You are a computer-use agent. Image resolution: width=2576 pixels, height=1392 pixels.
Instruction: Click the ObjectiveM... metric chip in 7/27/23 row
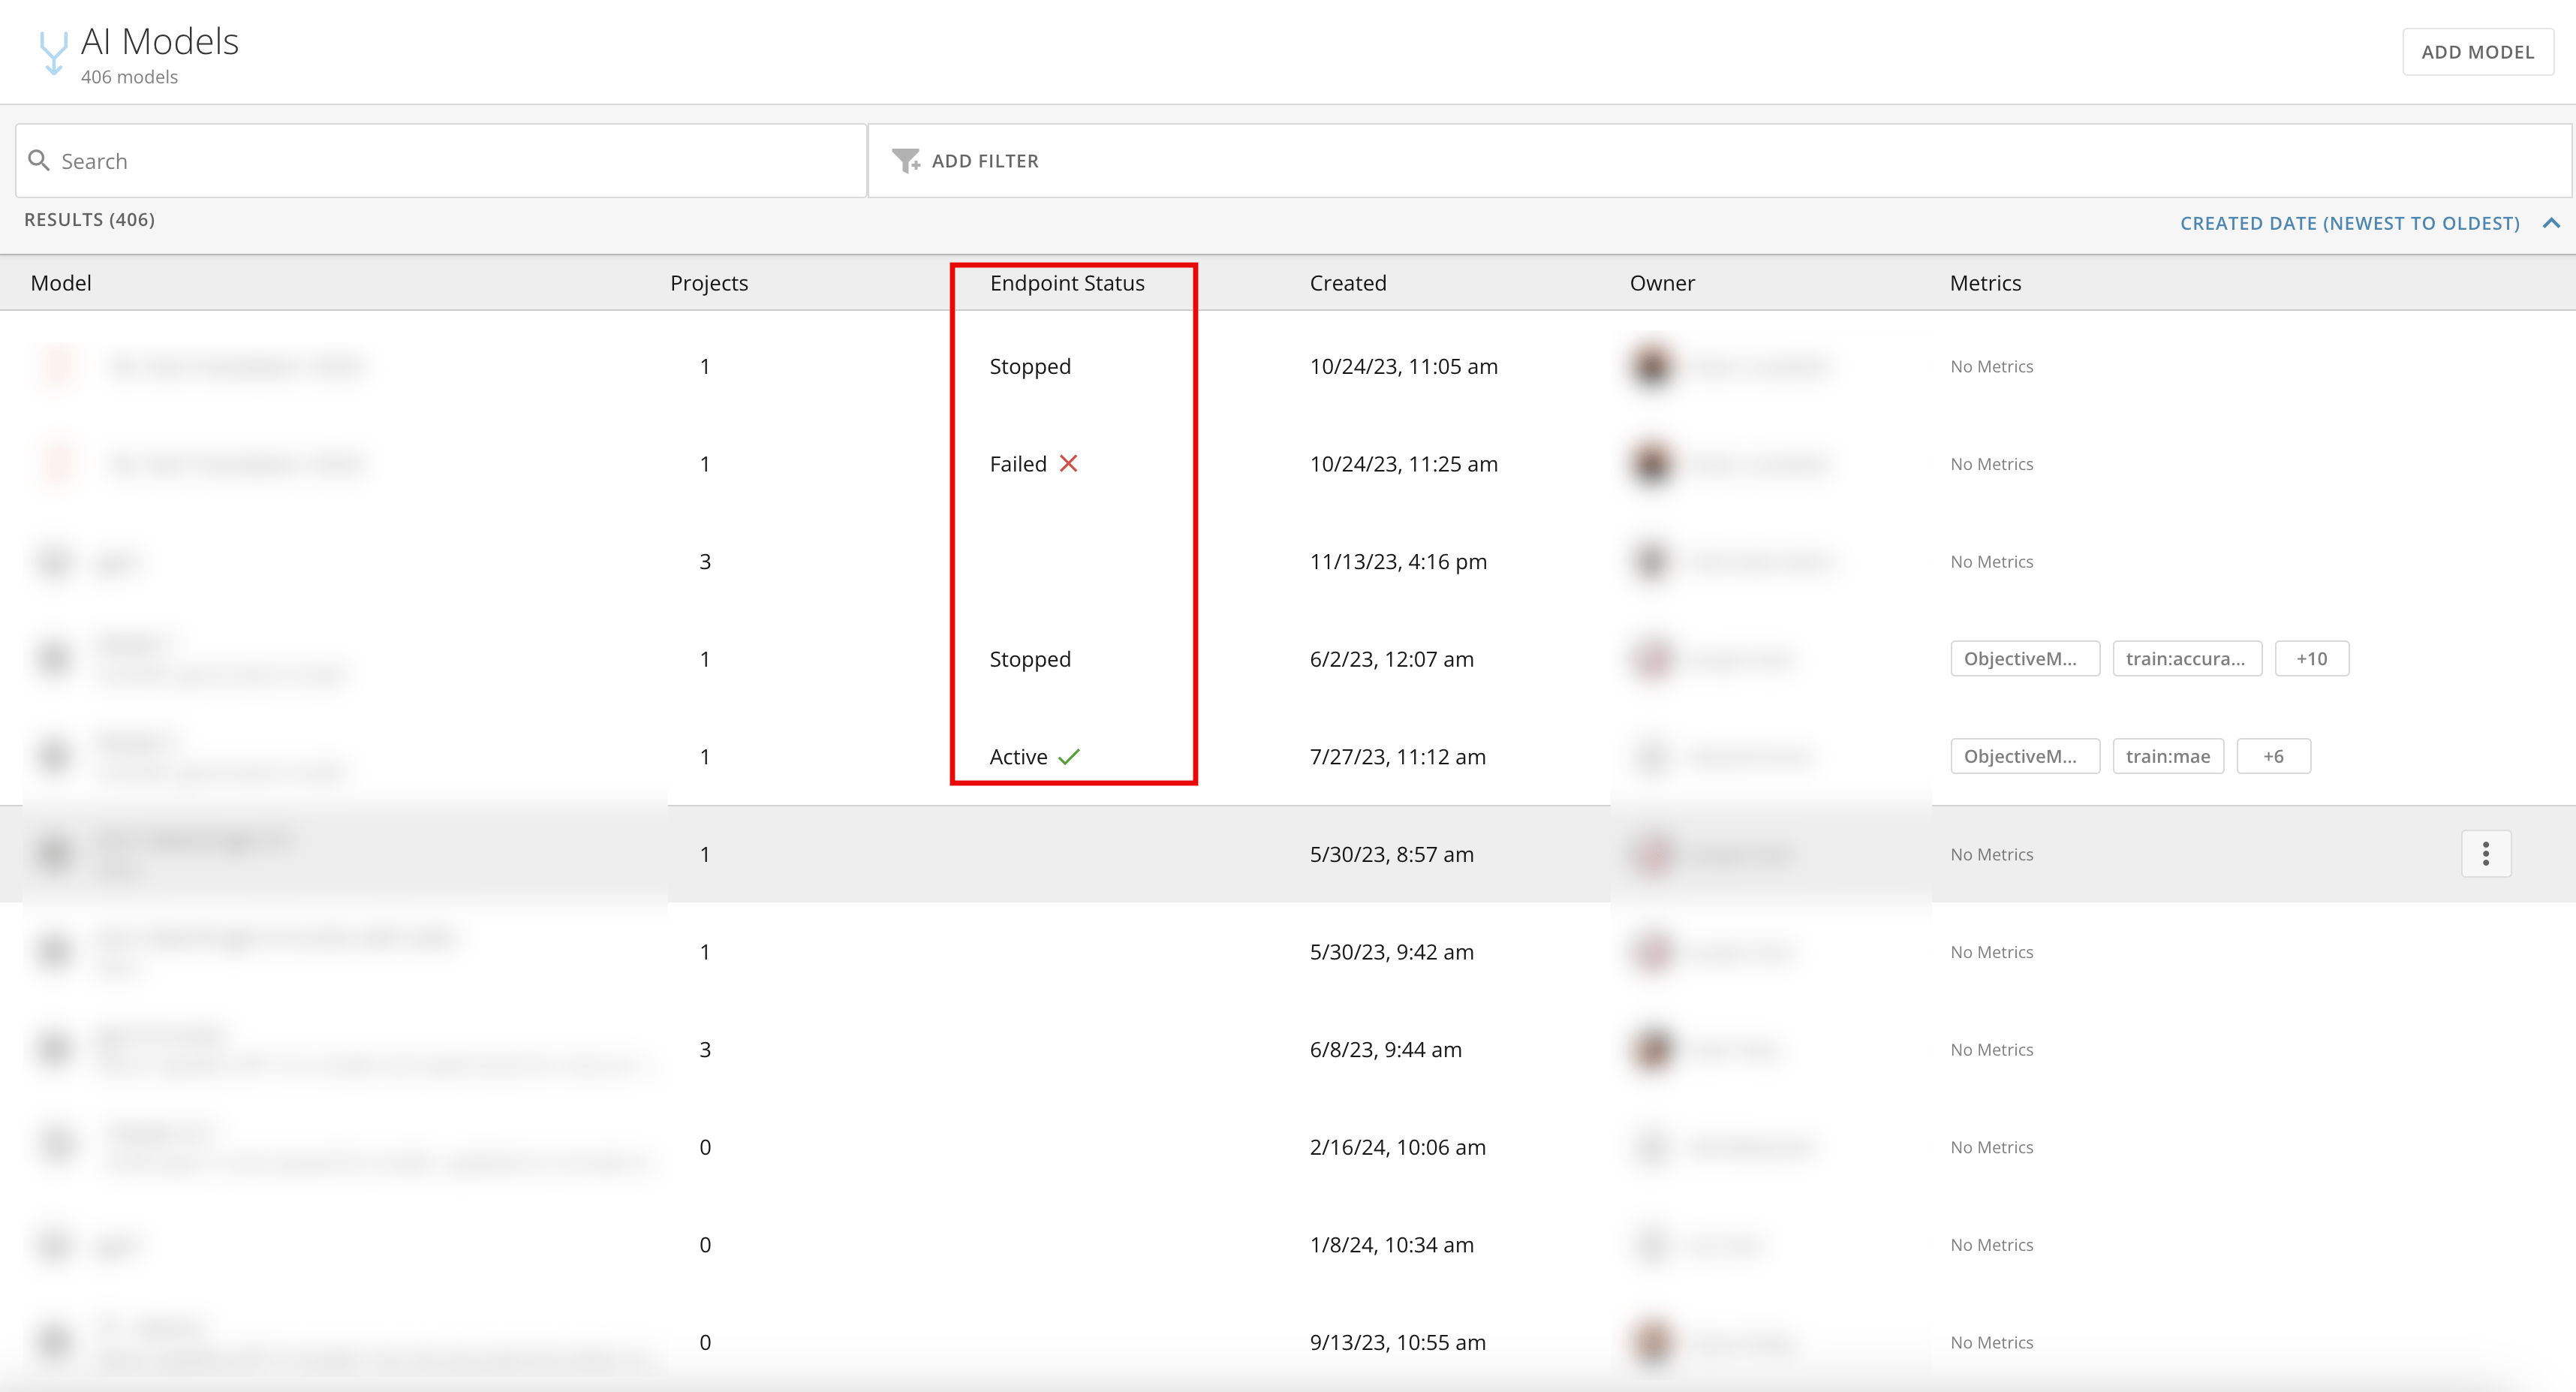2024,757
